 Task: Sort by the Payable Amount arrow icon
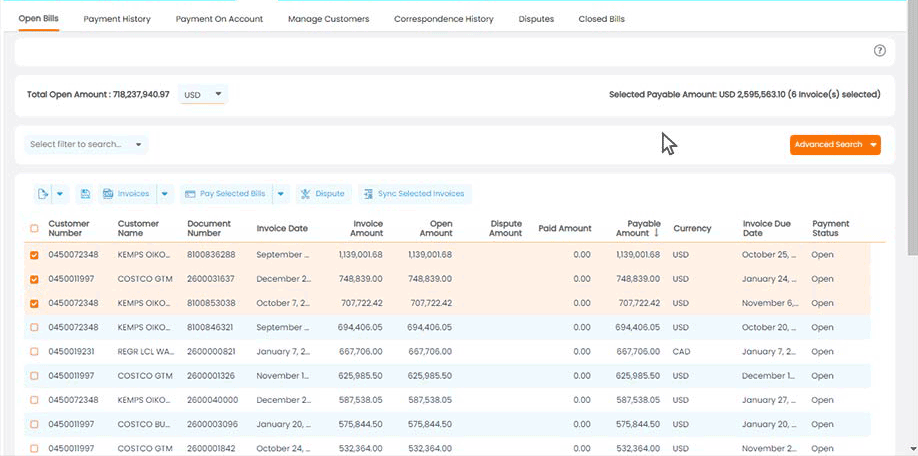coord(657,233)
